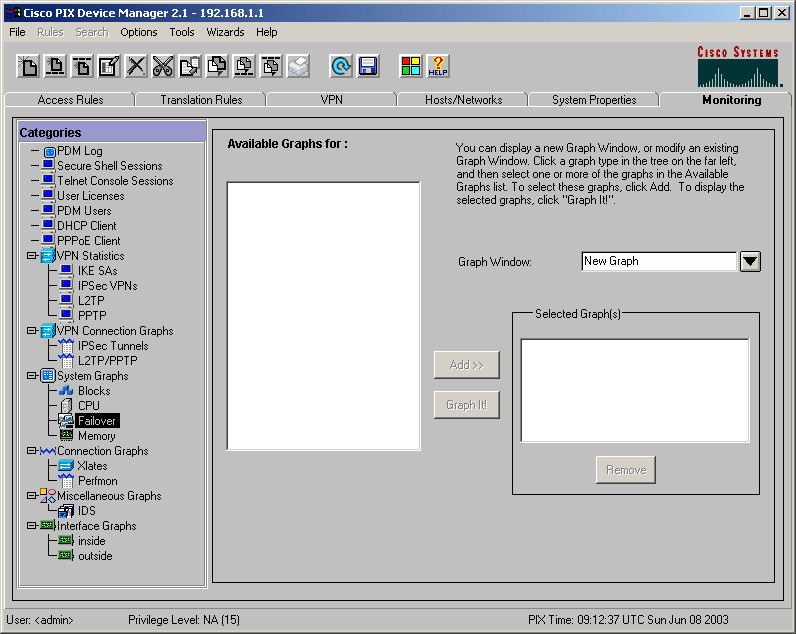
Task: Open the Help menu
Action: (267, 32)
